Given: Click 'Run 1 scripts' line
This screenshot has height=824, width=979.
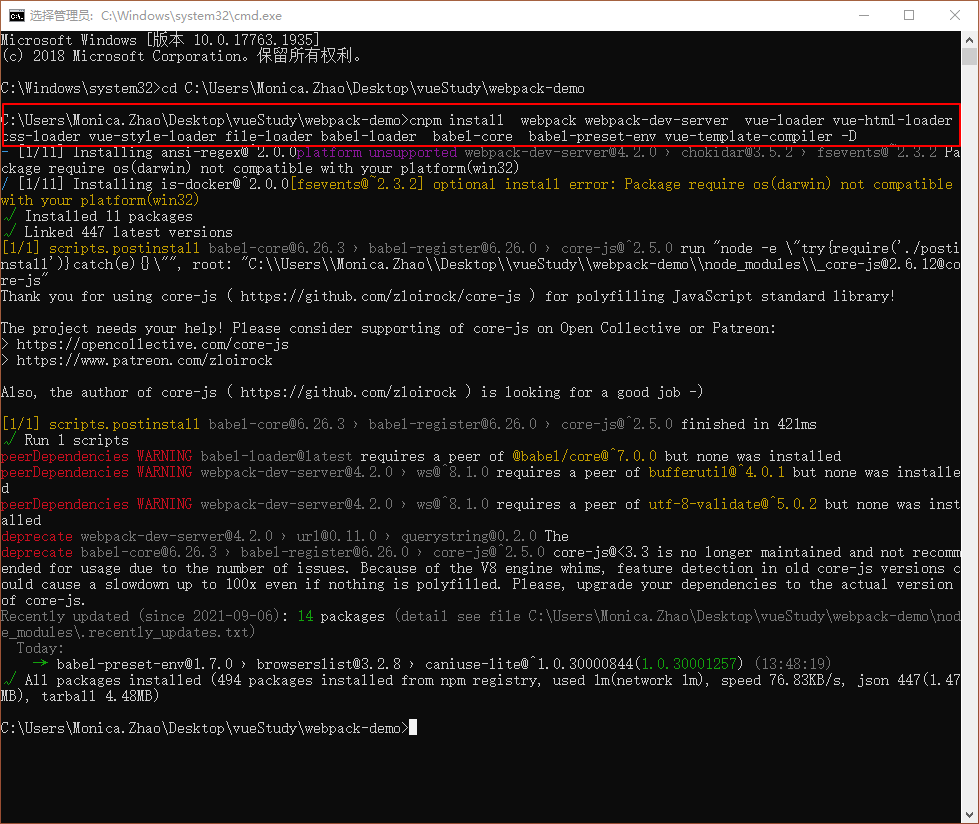Looking at the screenshot, I should 65,440.
